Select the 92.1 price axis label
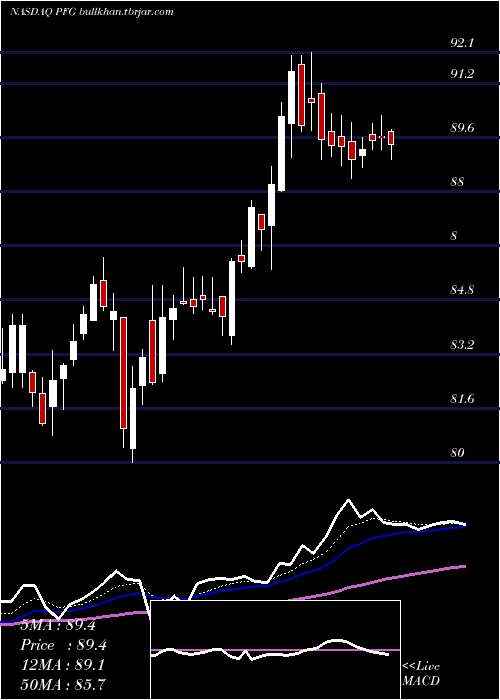 click(x=462, y=43)
